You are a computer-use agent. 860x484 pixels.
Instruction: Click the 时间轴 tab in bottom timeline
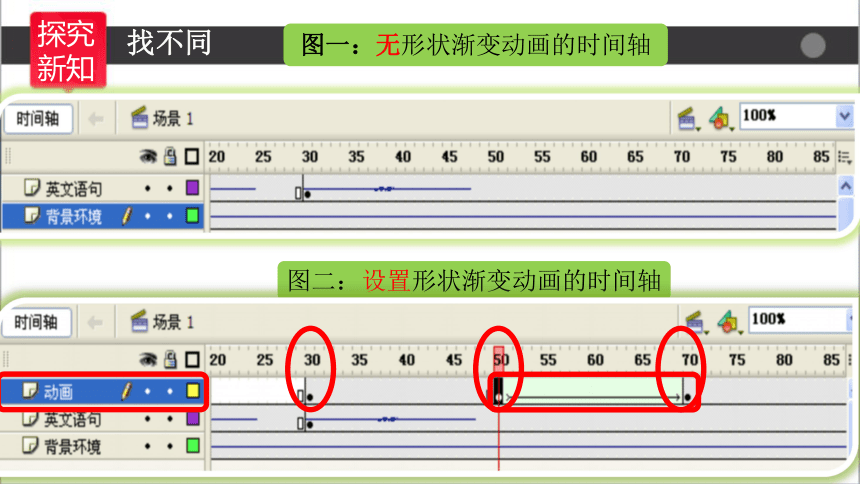click(x=36, y=322)
